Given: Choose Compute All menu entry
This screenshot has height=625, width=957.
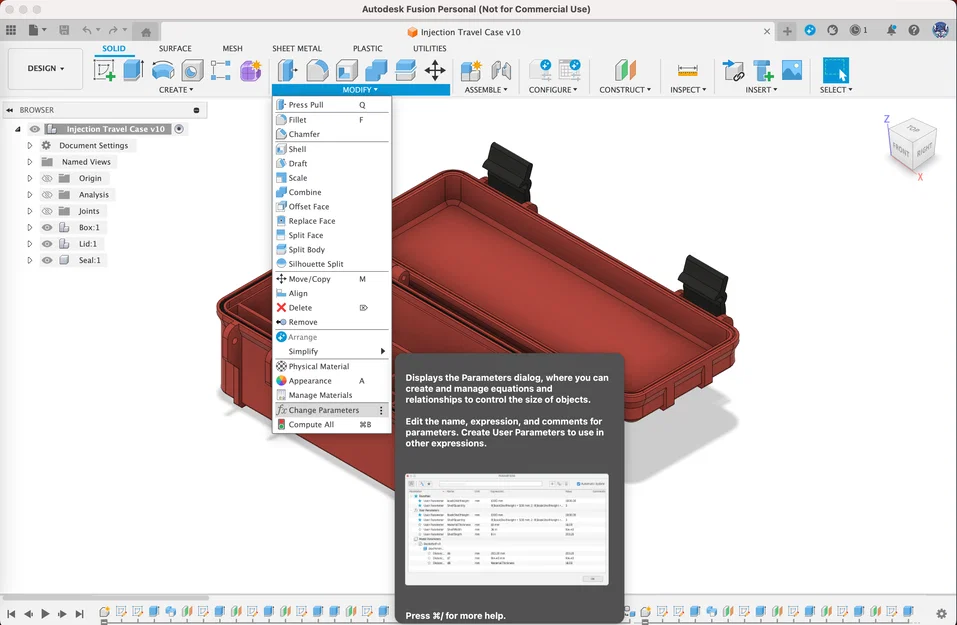Looking at the screenshot, I should (331, 425).
